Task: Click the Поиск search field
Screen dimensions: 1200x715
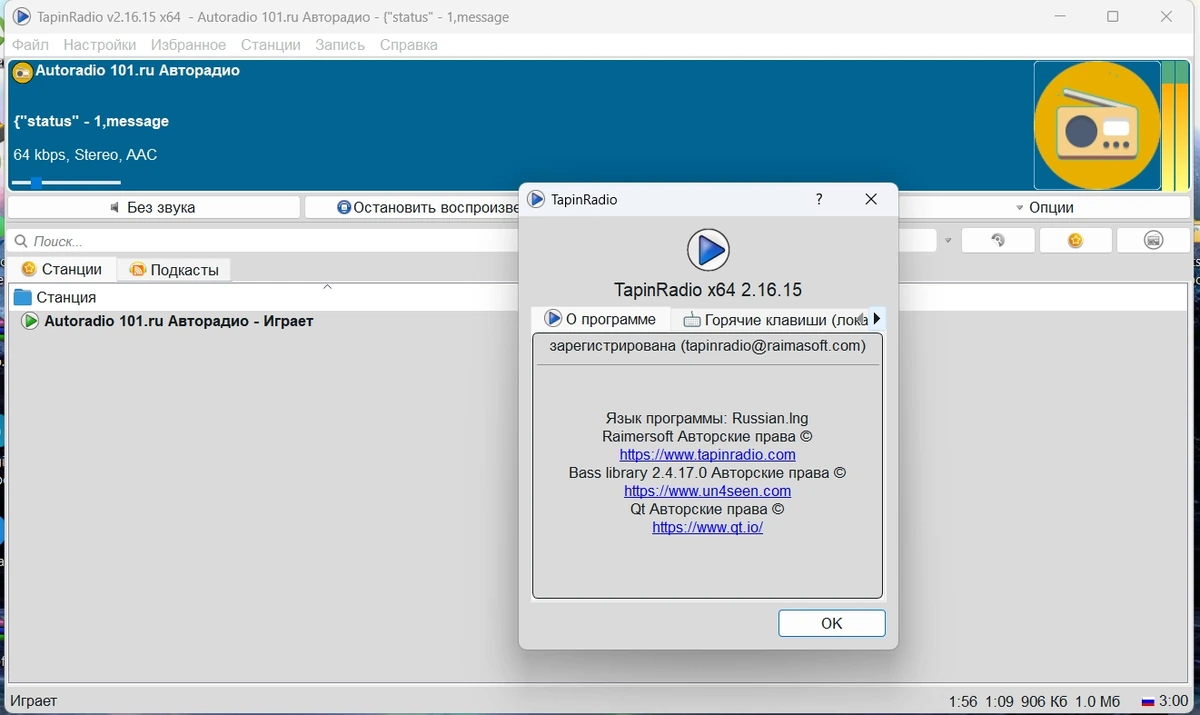Action: coord(263,241)
